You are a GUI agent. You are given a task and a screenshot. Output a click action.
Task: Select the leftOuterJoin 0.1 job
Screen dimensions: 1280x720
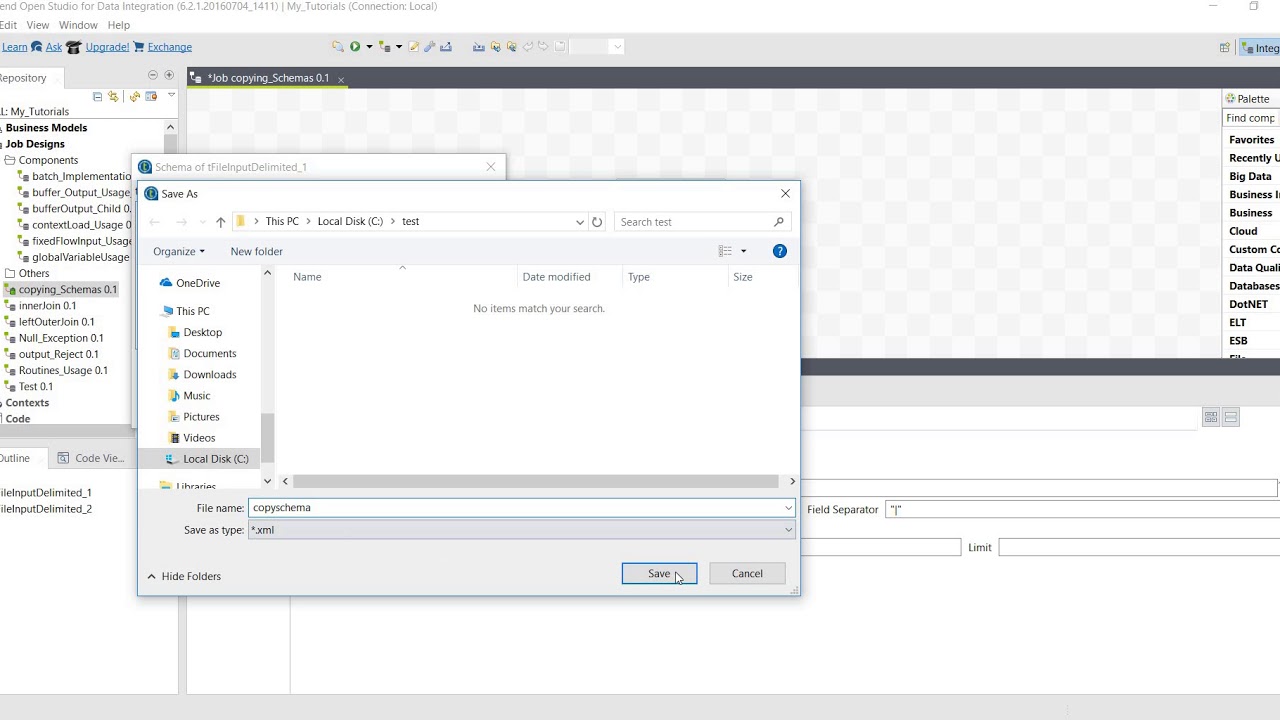coord(50,322)
